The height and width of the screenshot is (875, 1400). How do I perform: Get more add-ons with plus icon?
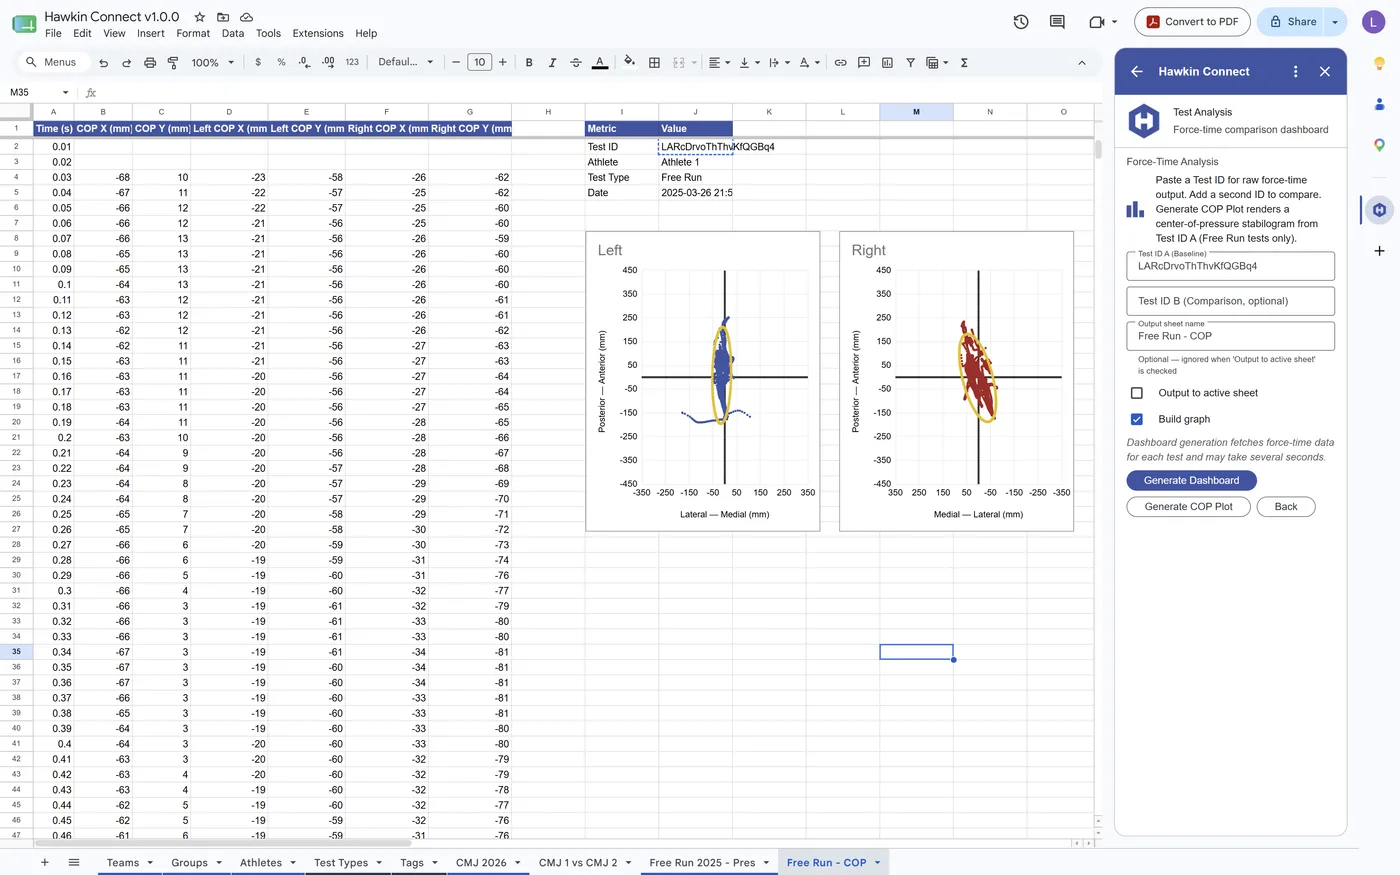(1380, 251)
